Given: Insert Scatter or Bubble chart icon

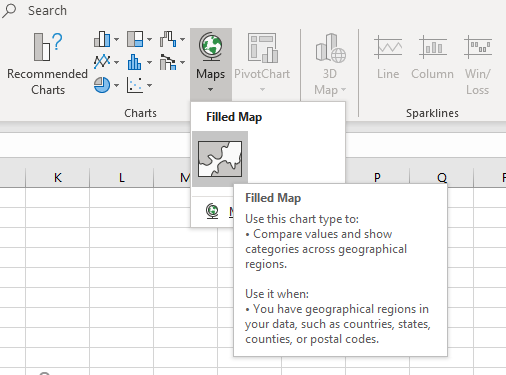Looking at the screenshot, I should (135, 85).
